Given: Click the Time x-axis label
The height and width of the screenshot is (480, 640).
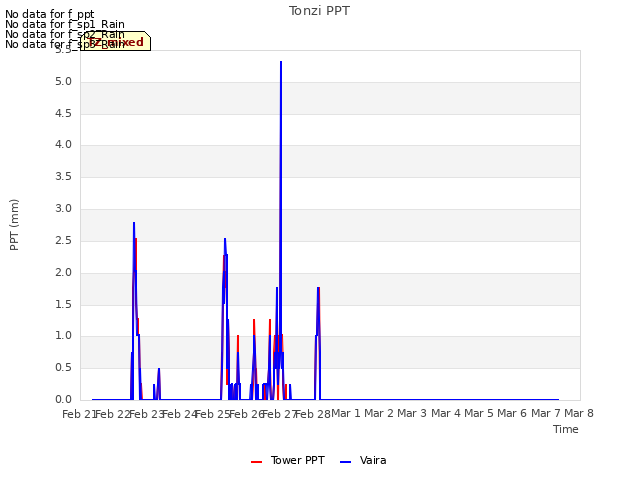Looking at the screenshot, I should 565,429.
